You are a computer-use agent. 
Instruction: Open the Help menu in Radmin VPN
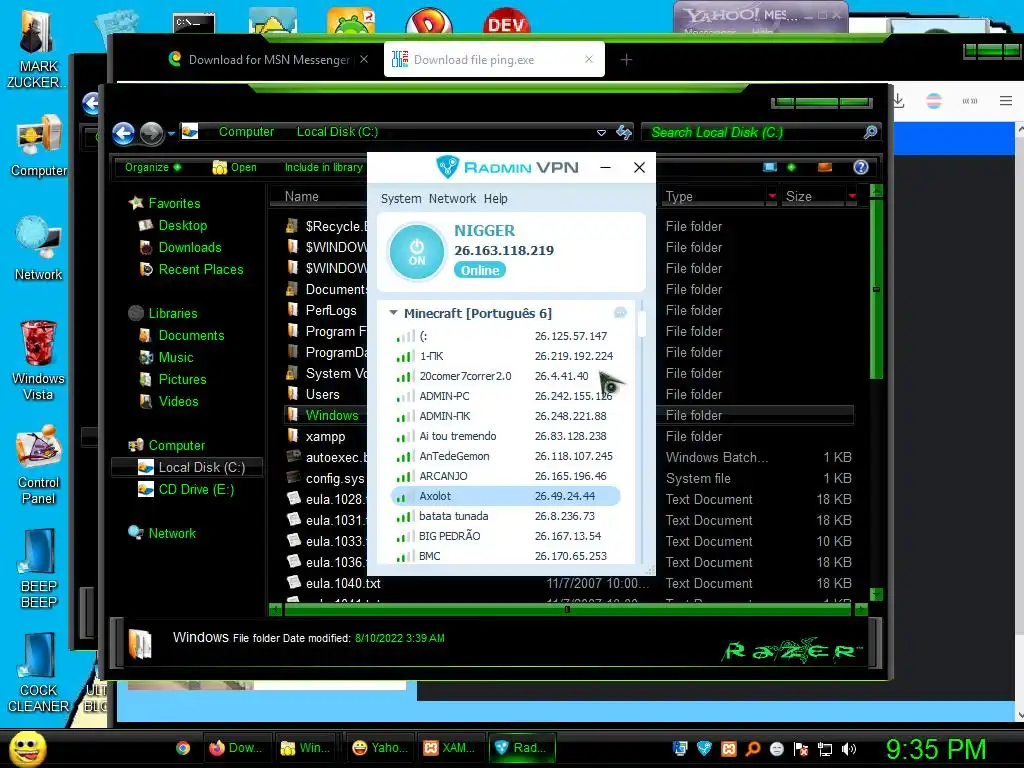[x=495, y=199]
